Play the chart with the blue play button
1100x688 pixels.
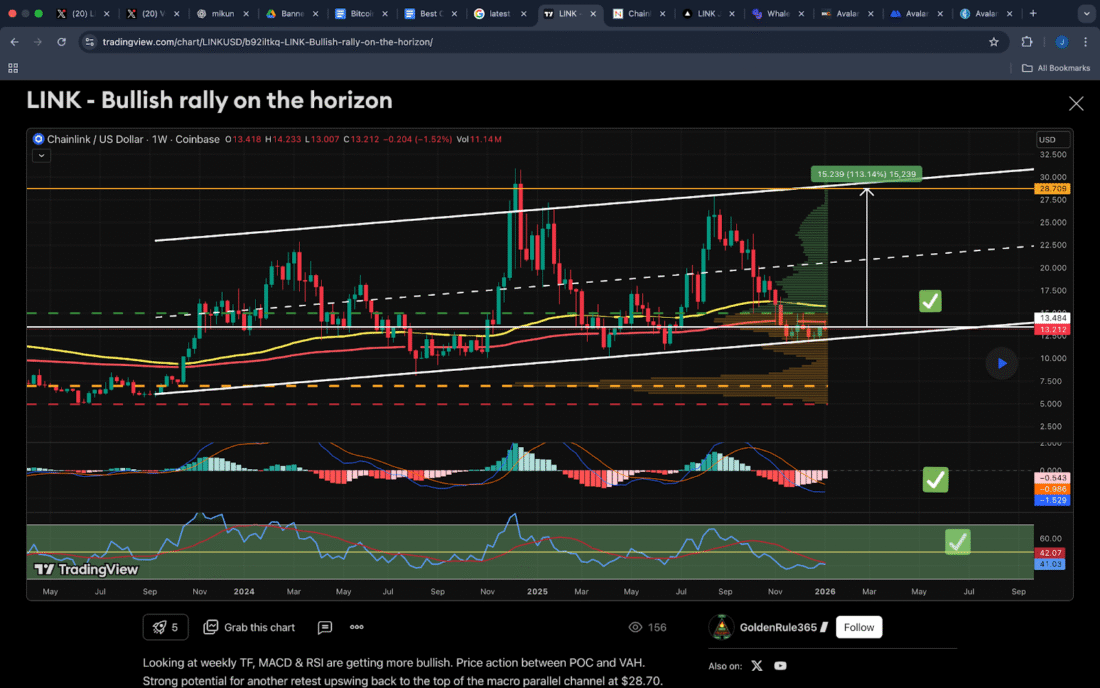(1002, 363)
